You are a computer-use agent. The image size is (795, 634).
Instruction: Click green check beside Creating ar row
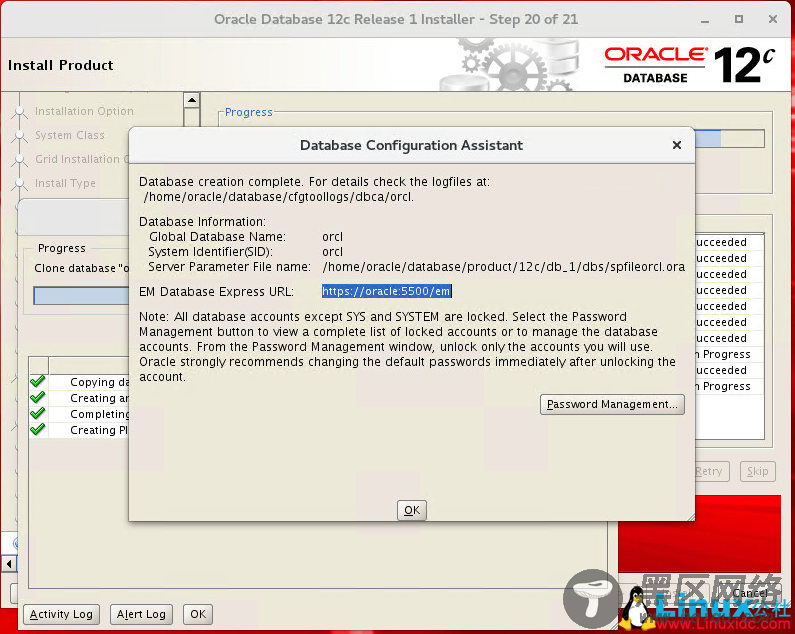(x=38, y=398)
